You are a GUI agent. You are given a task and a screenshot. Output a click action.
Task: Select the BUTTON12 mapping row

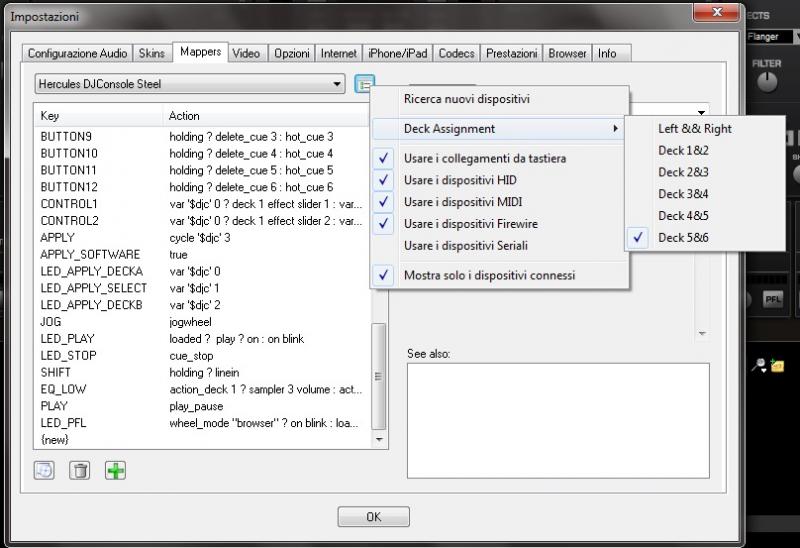point(202,187)
